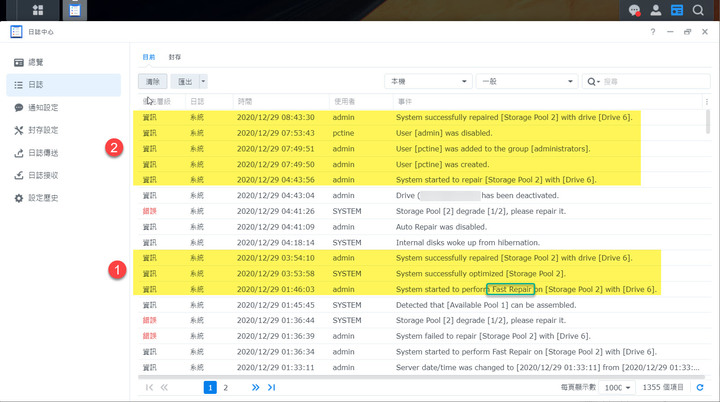
Task: Click the Log Center window title icon
Action: (x=16, y=32)
